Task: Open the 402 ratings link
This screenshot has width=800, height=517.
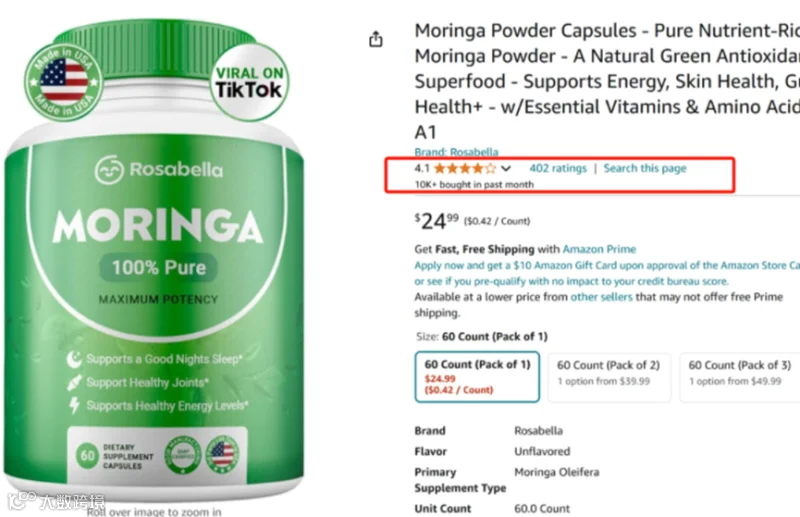Action: [x=558, y=168]
